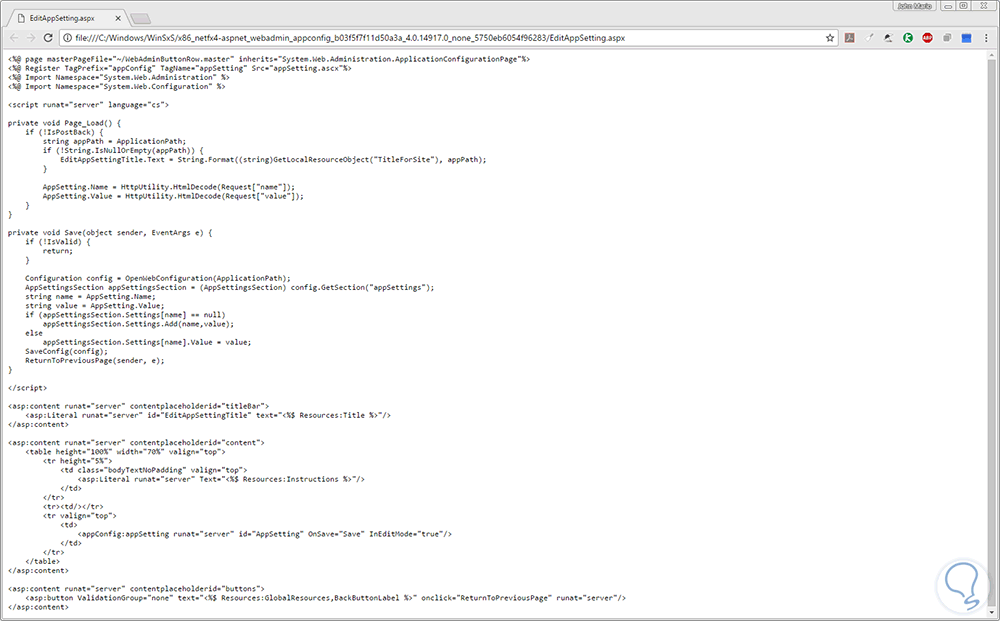Click the 'EditAppSettingTitle.Text = String.Format' line
The height and width of the screenshot is (621, 1000).
273,159
